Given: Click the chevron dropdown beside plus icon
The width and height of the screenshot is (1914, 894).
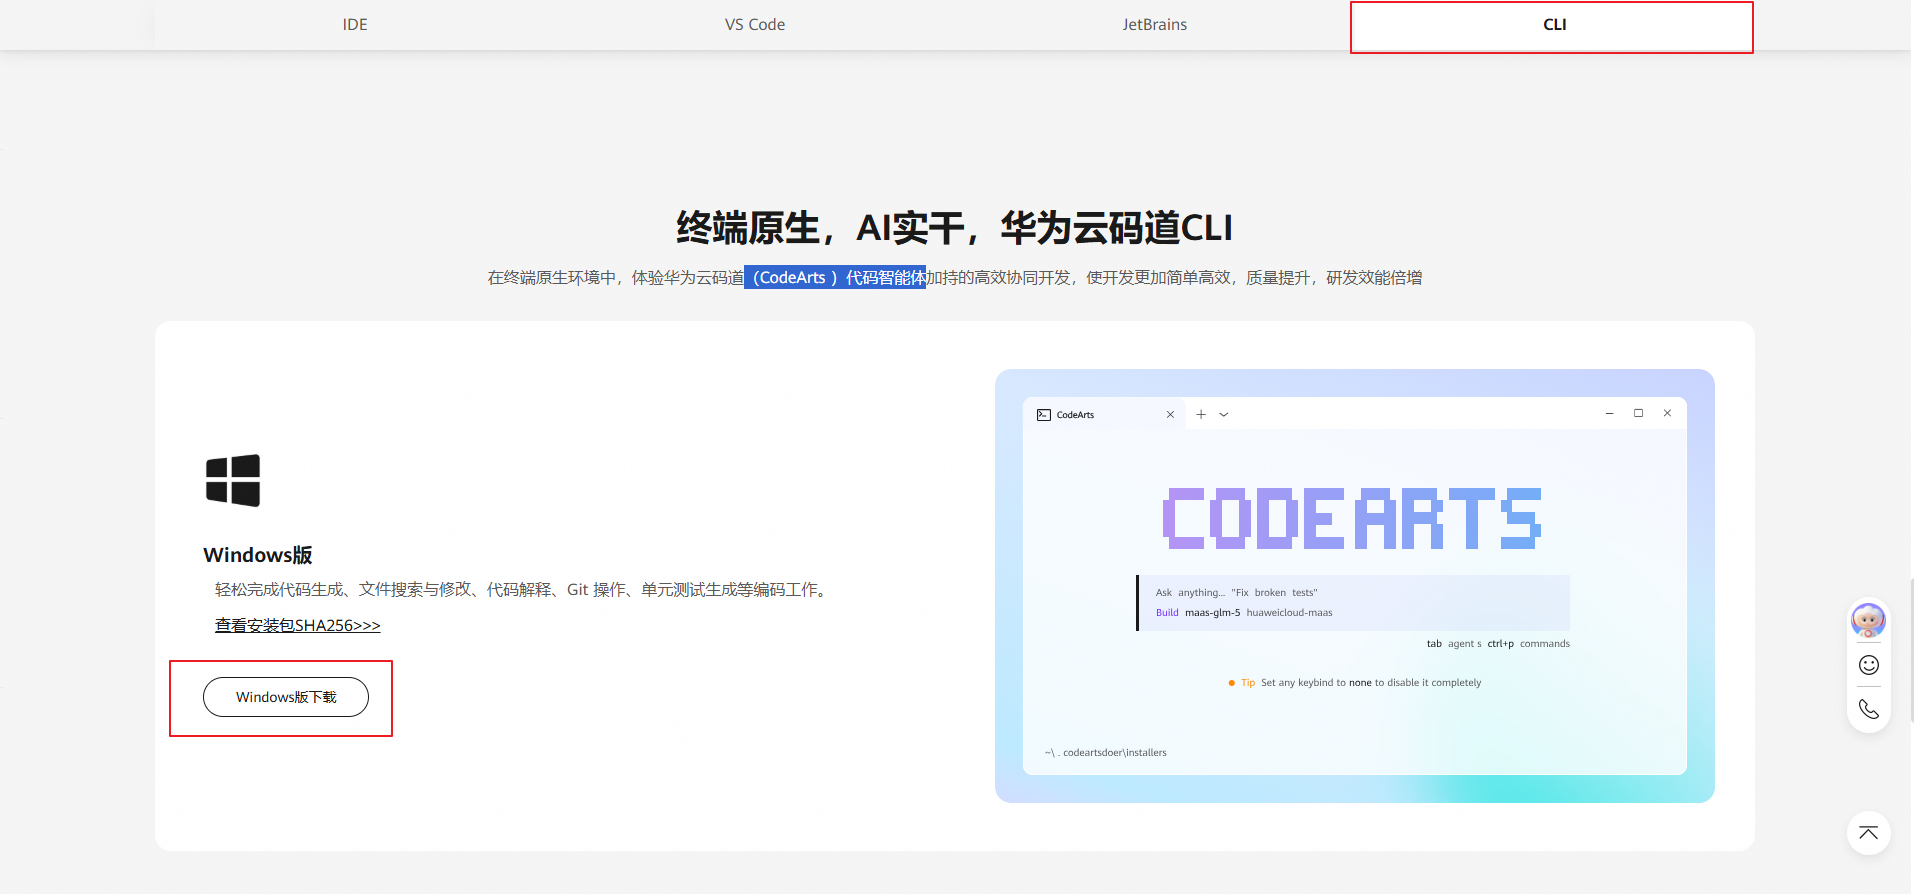Looking at the screenshot, I should click(x=1224, y=414).
